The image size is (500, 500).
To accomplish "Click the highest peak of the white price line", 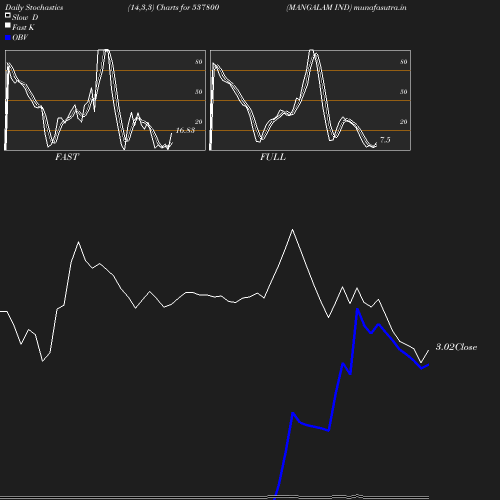I will tap(292, 229).
